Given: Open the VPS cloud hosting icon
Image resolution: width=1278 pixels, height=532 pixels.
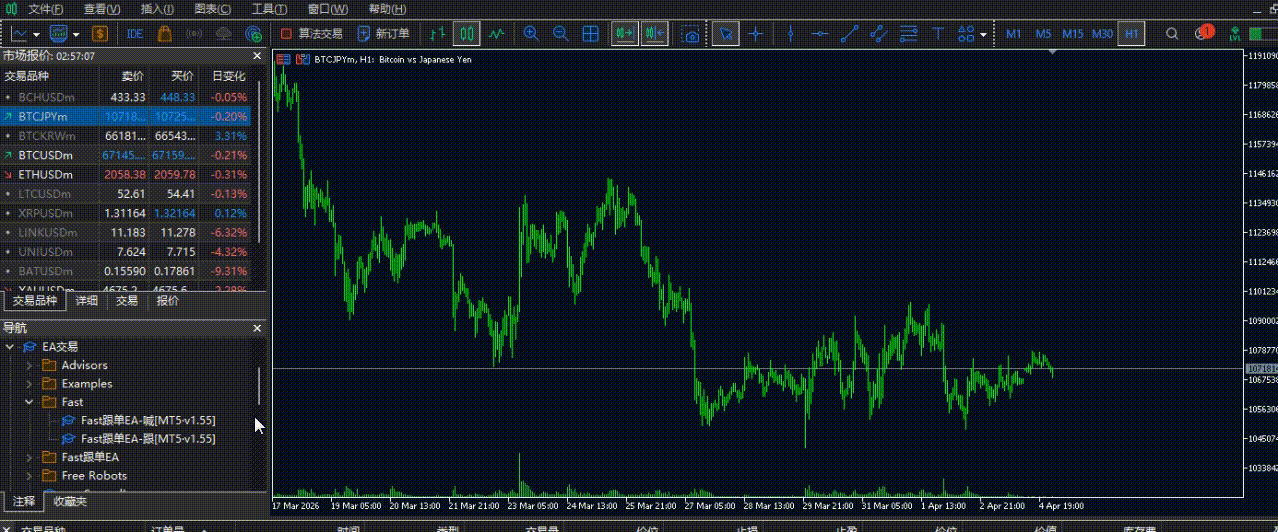Looking at the screenshot, I should 225,33.
